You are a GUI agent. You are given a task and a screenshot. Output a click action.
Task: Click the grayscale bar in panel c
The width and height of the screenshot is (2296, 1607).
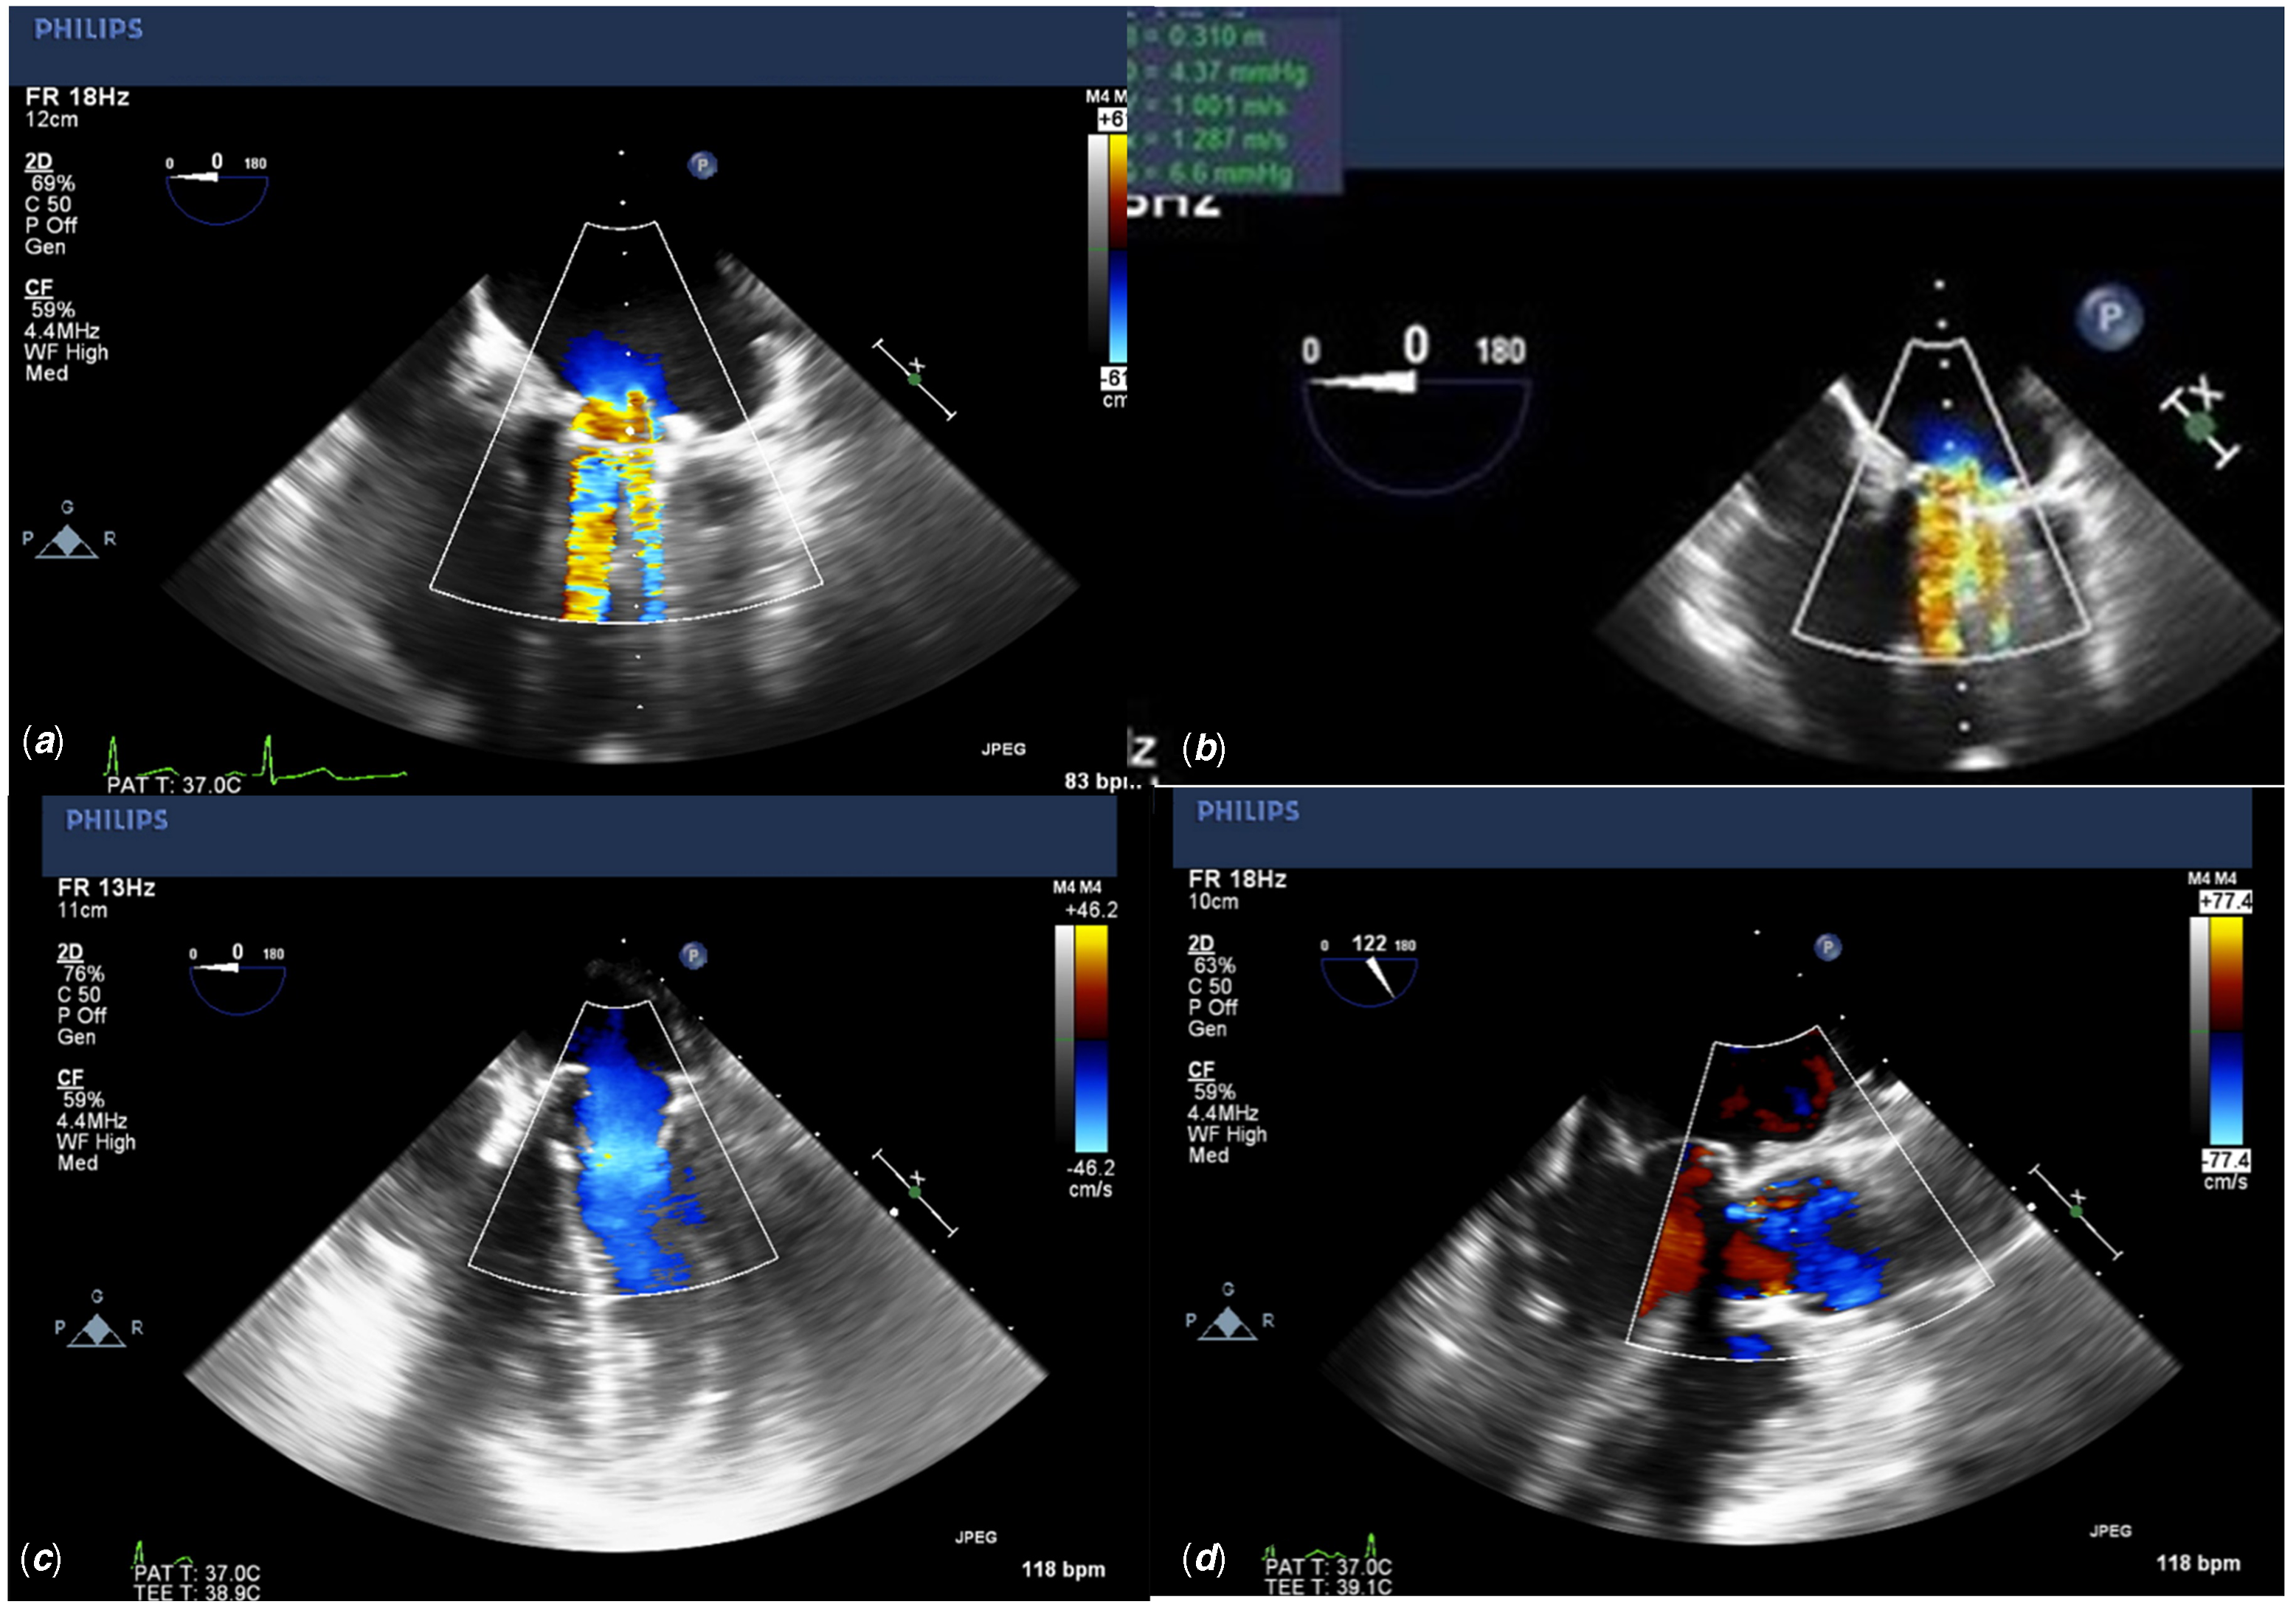[x=1064, y=1038]
